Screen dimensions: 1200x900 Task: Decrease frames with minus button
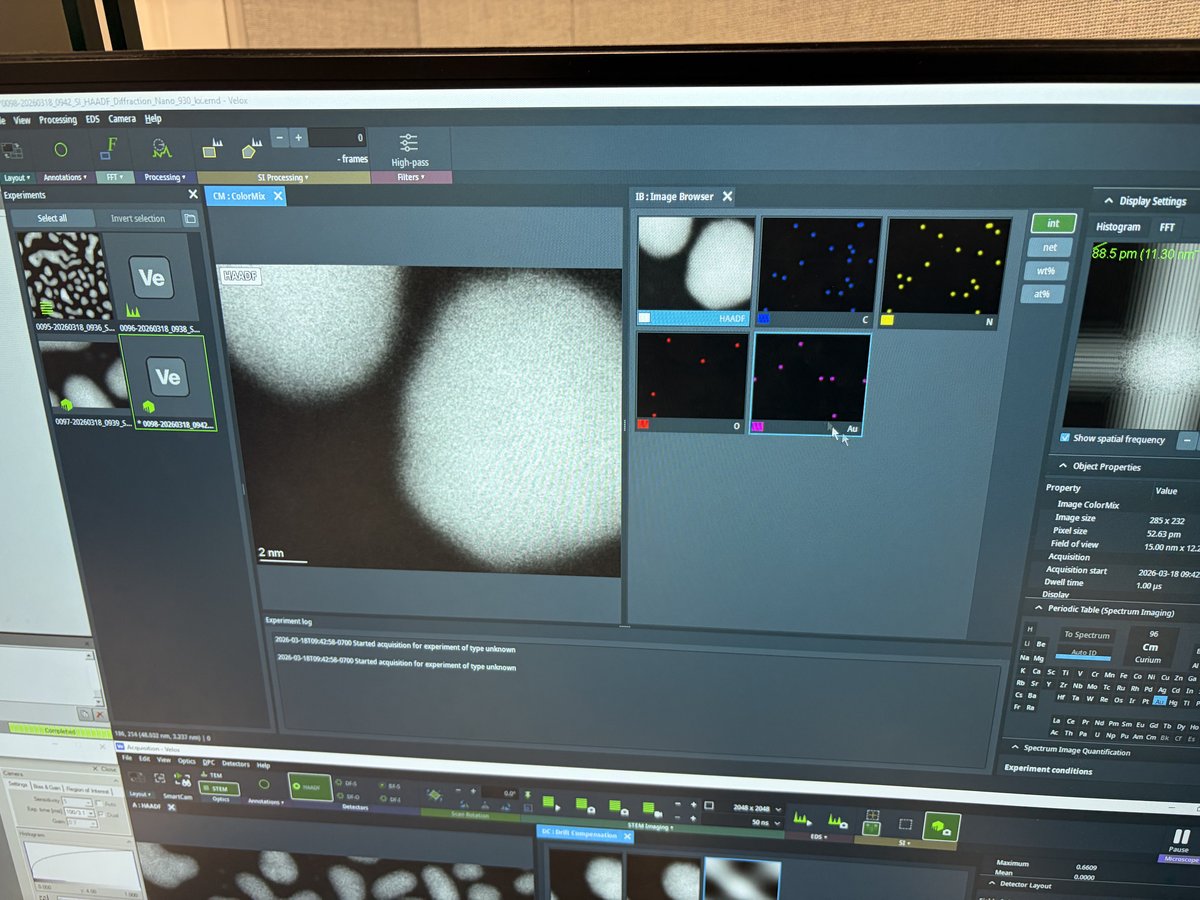(280, 137)
